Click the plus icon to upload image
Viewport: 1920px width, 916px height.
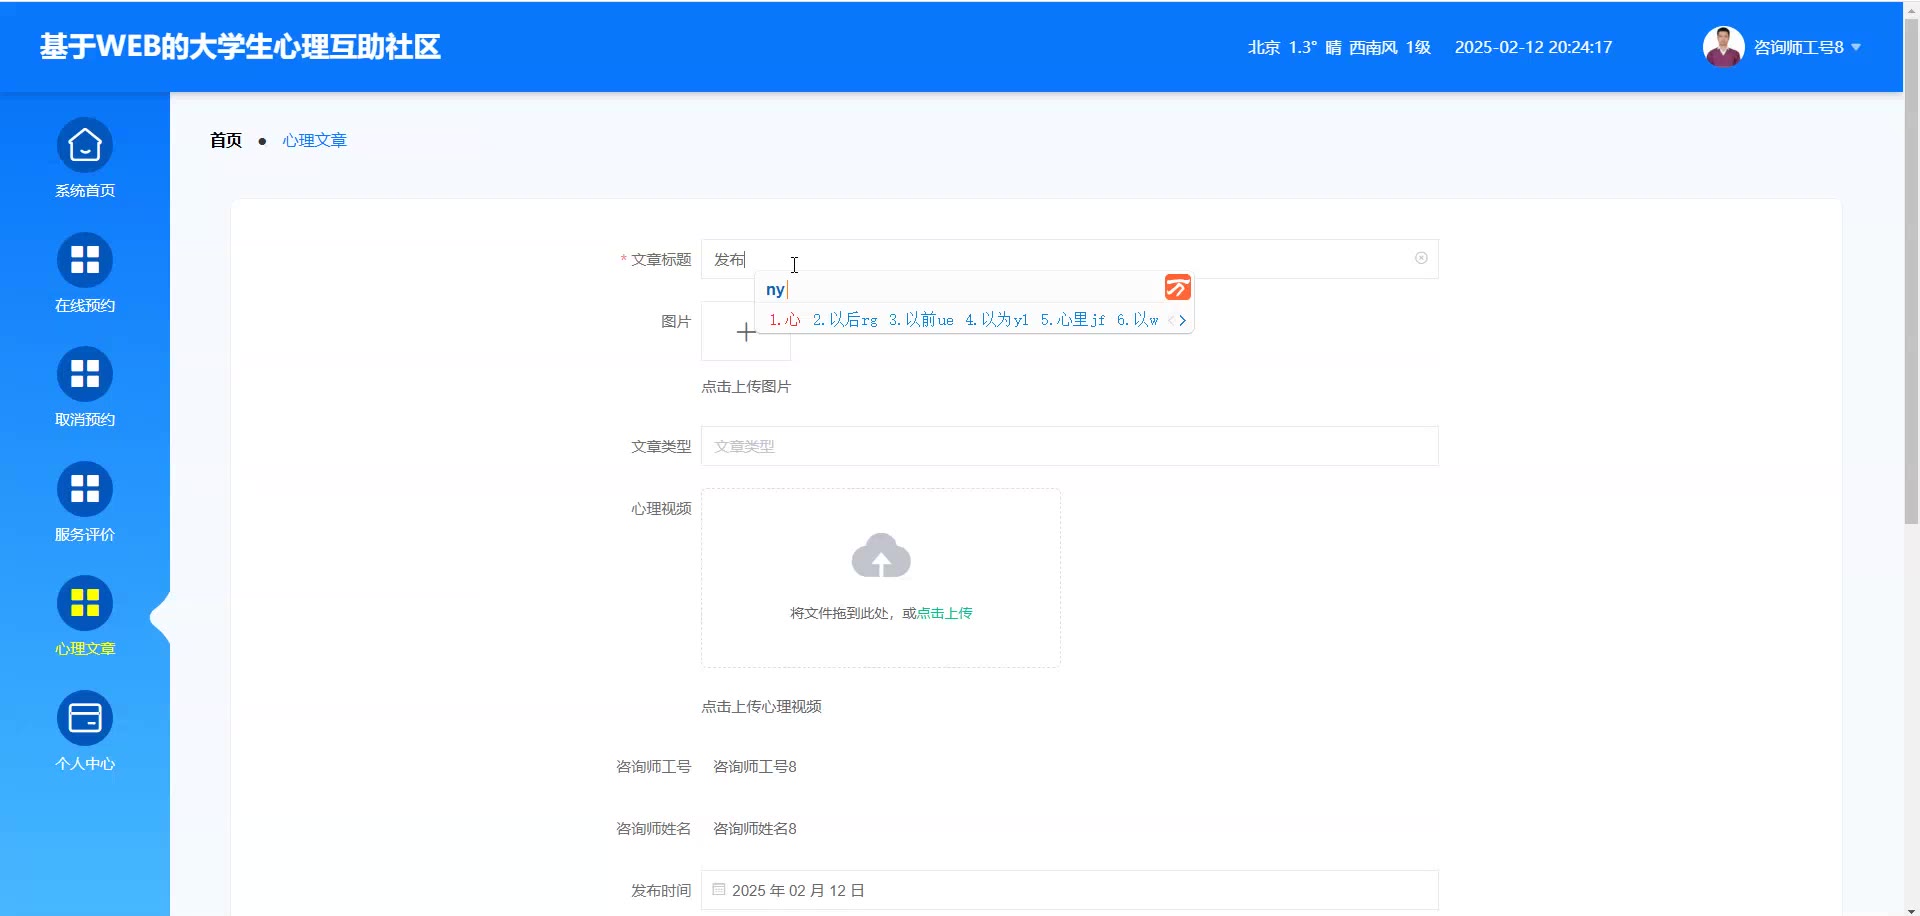point(746,332)
